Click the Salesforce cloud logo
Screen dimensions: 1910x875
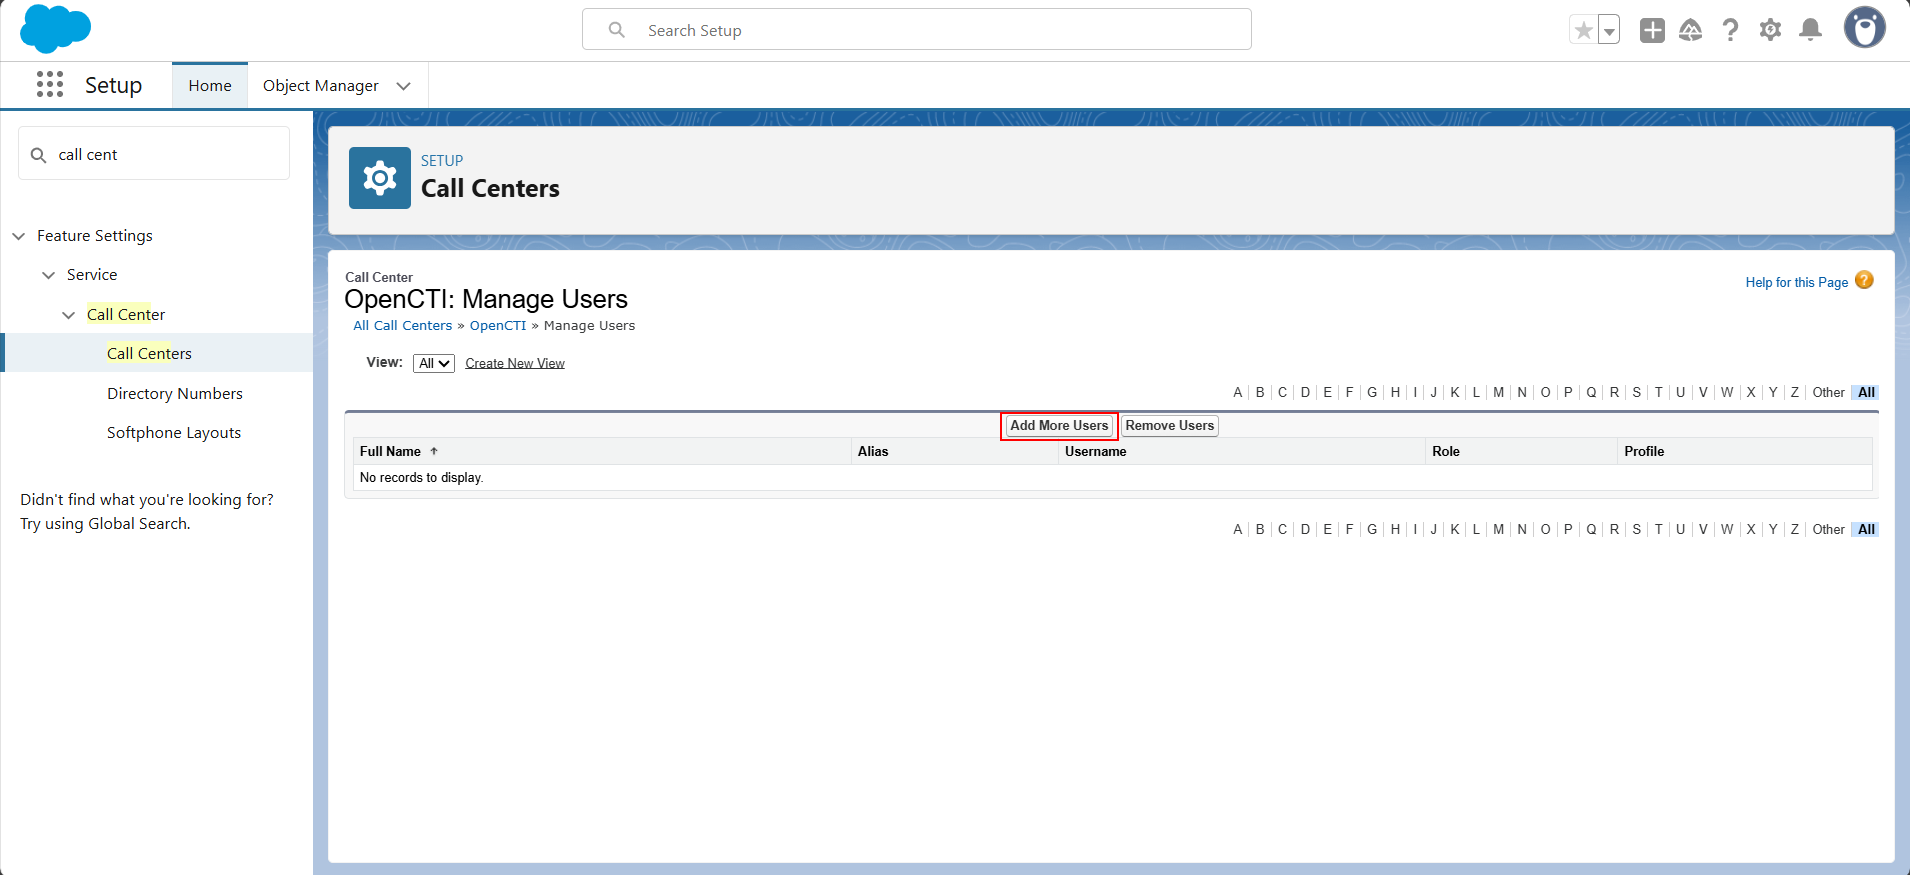click(x=55, y=29)
